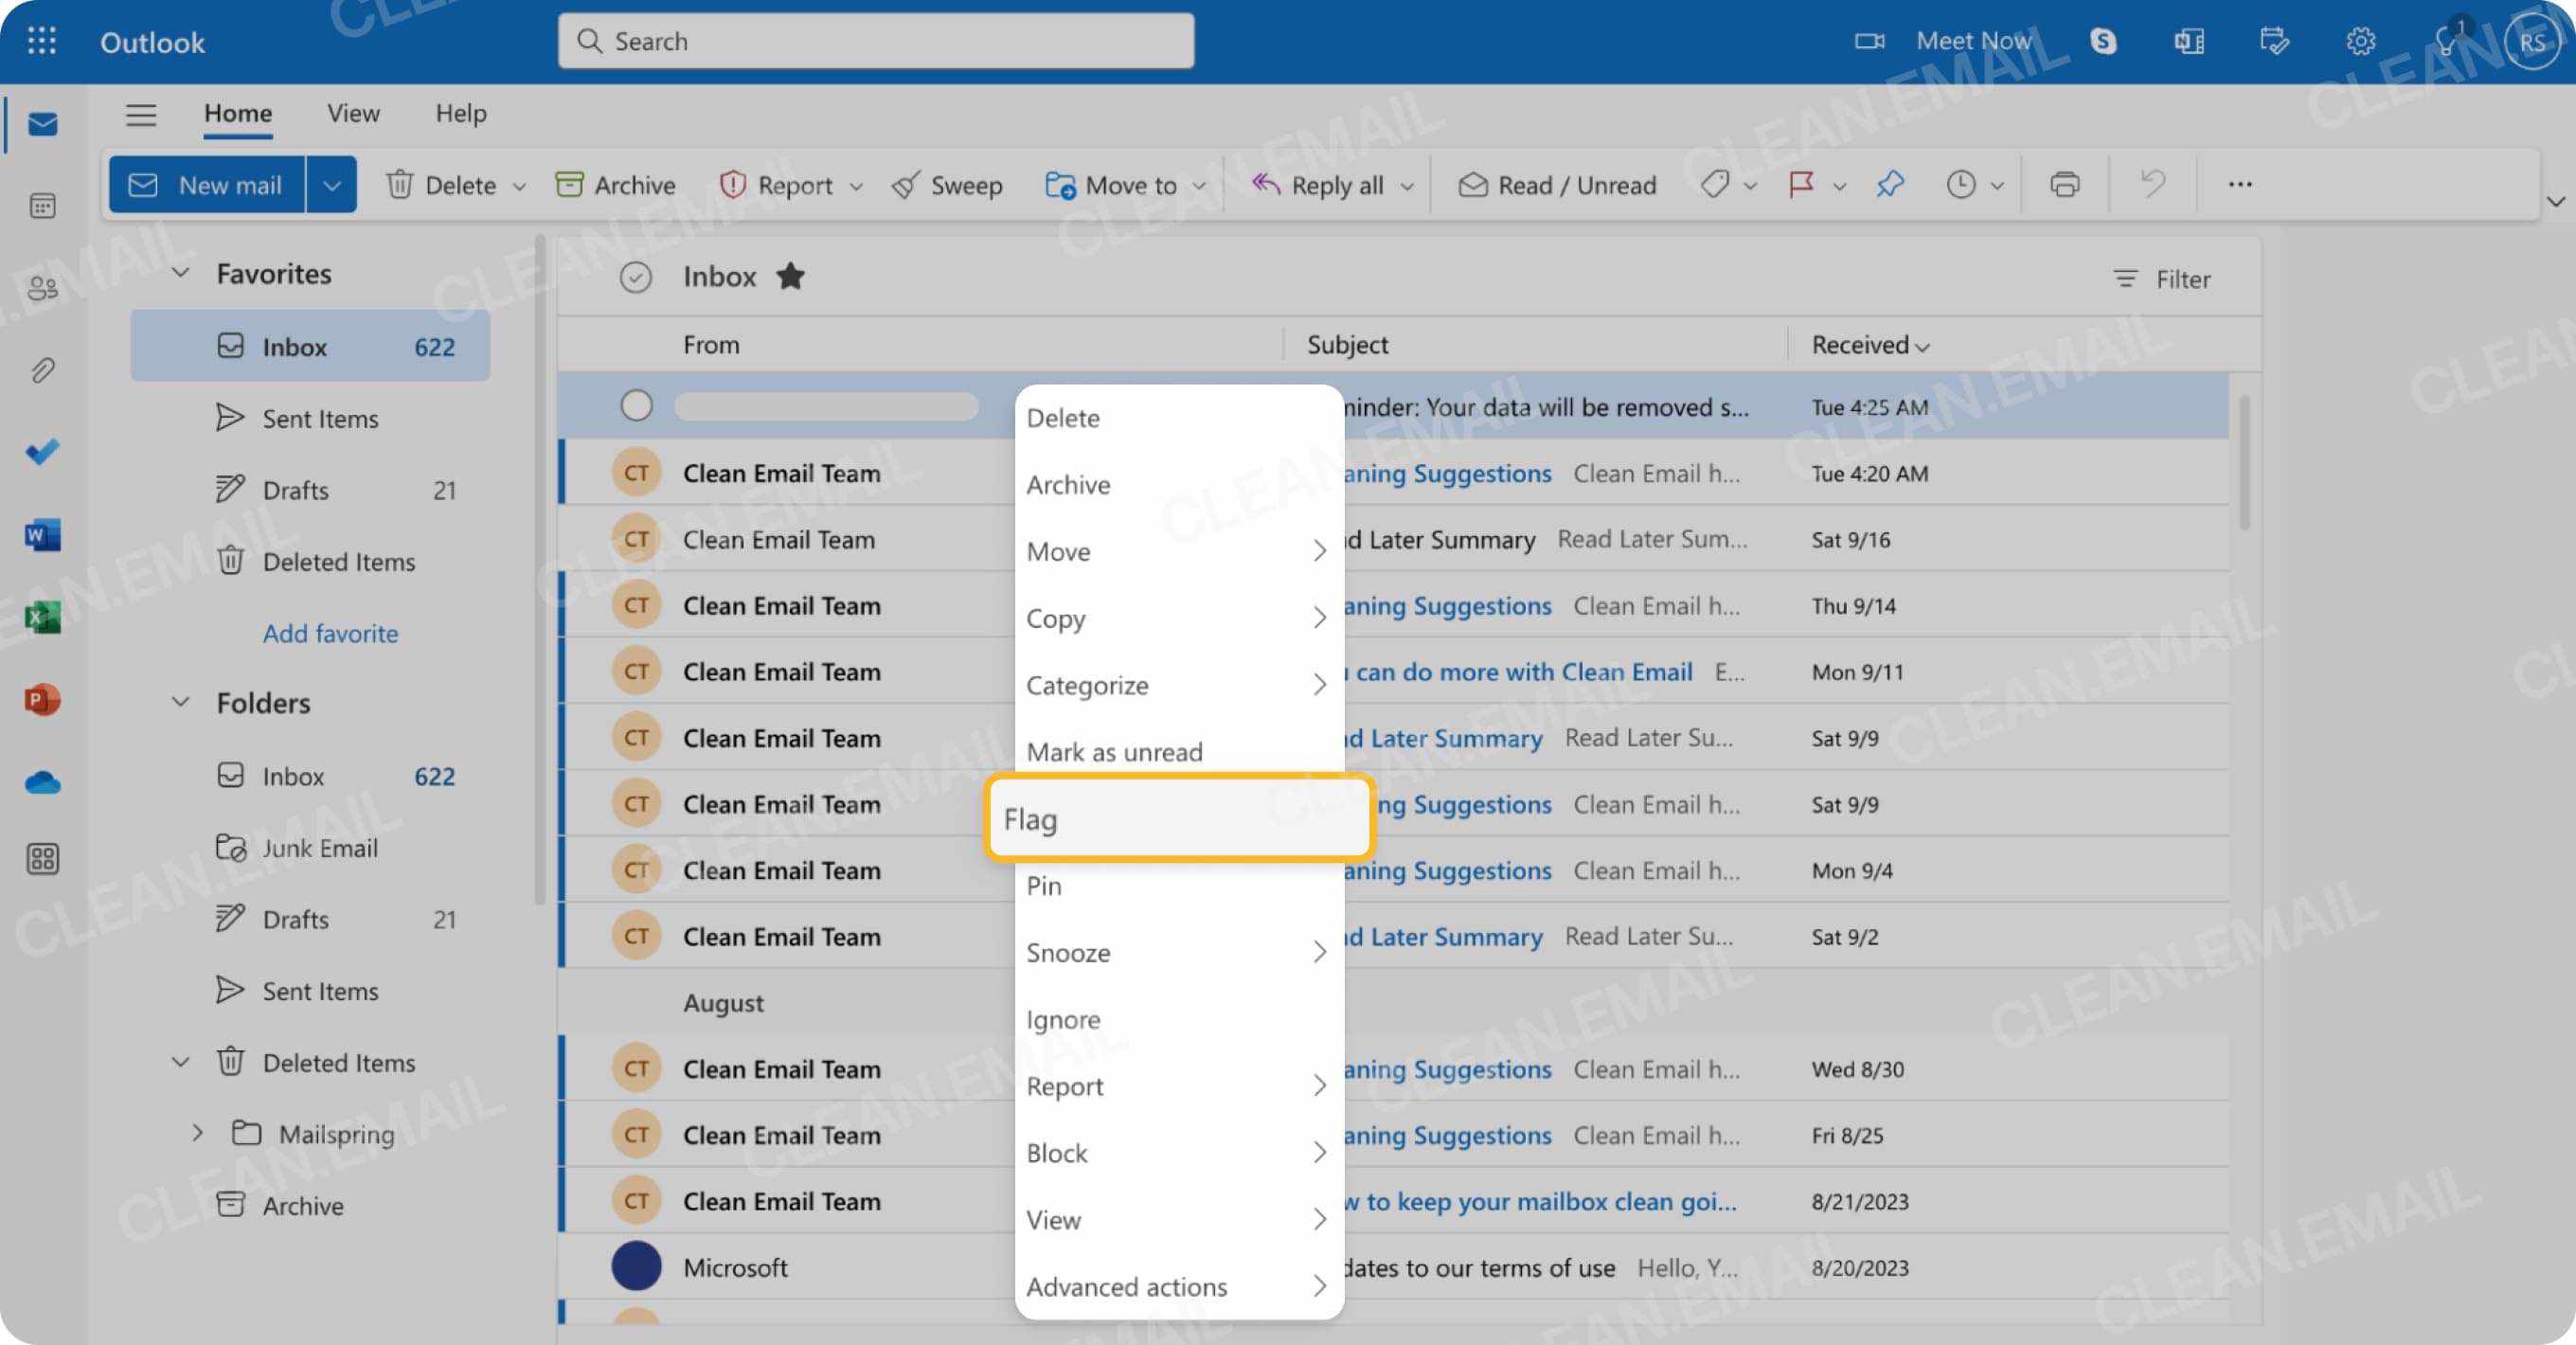Viewport: 2576px width, 1345px height.
Task: Launch Word from the side rail
Action: pos(41,535)
